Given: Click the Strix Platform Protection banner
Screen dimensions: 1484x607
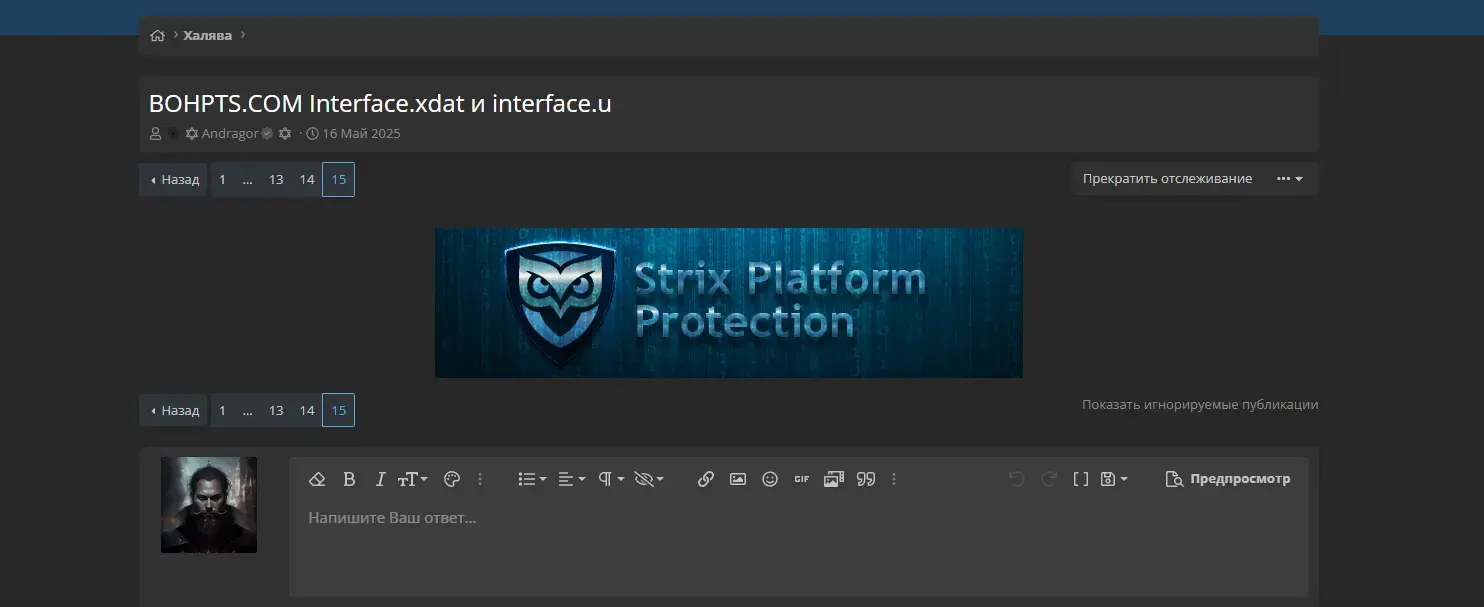Looking at the screenshot, I should [729, 303].
